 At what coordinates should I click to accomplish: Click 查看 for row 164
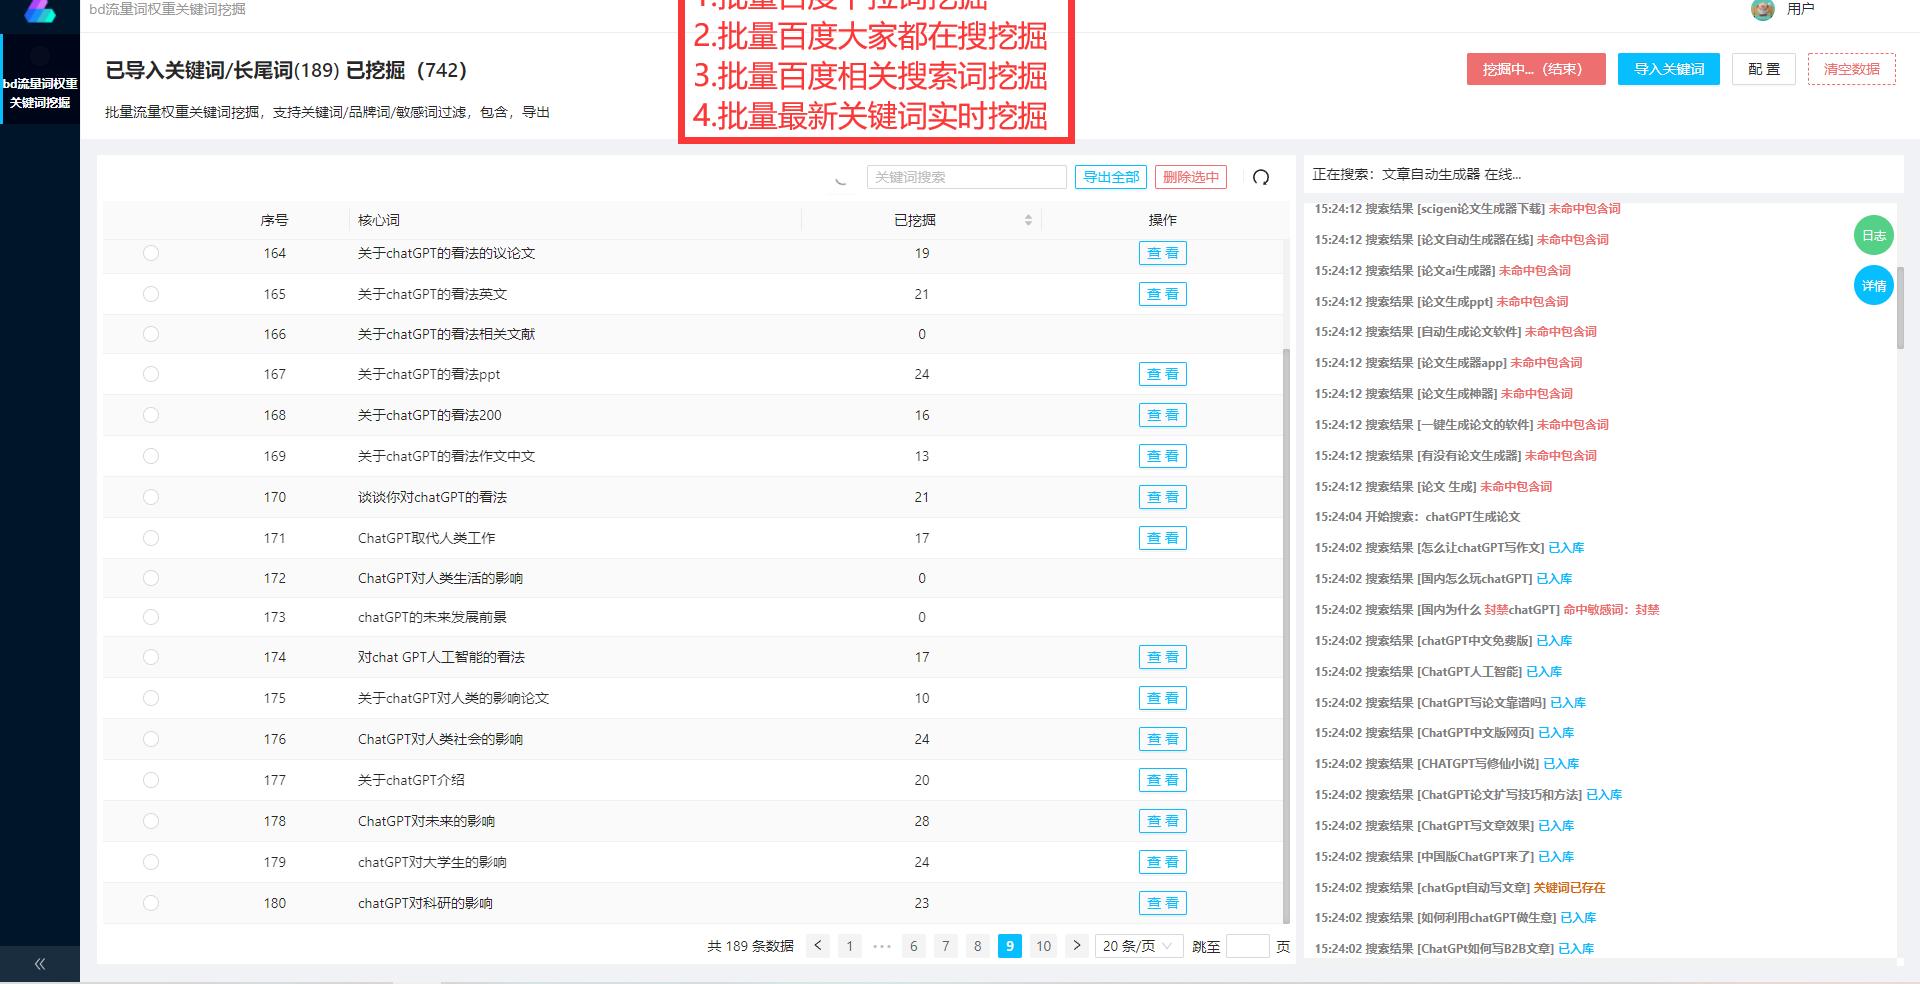pos(1162,253)
